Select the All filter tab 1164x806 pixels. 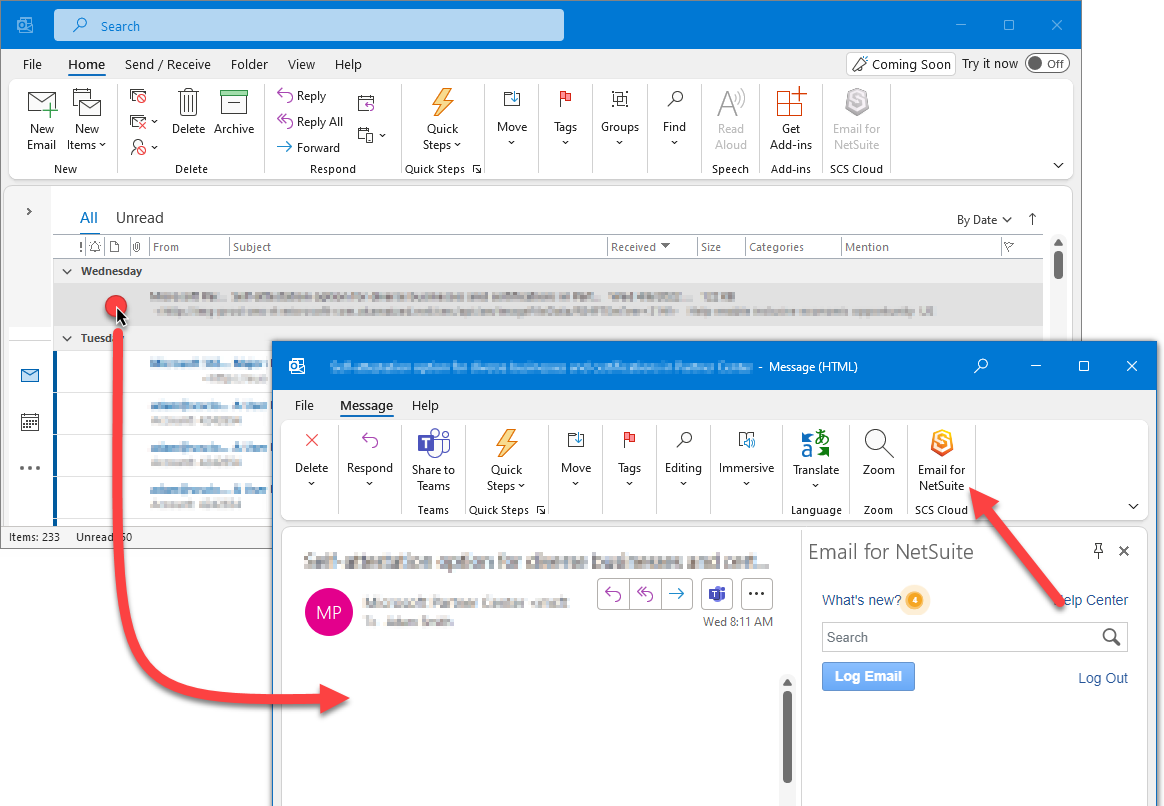pos(88,217)
